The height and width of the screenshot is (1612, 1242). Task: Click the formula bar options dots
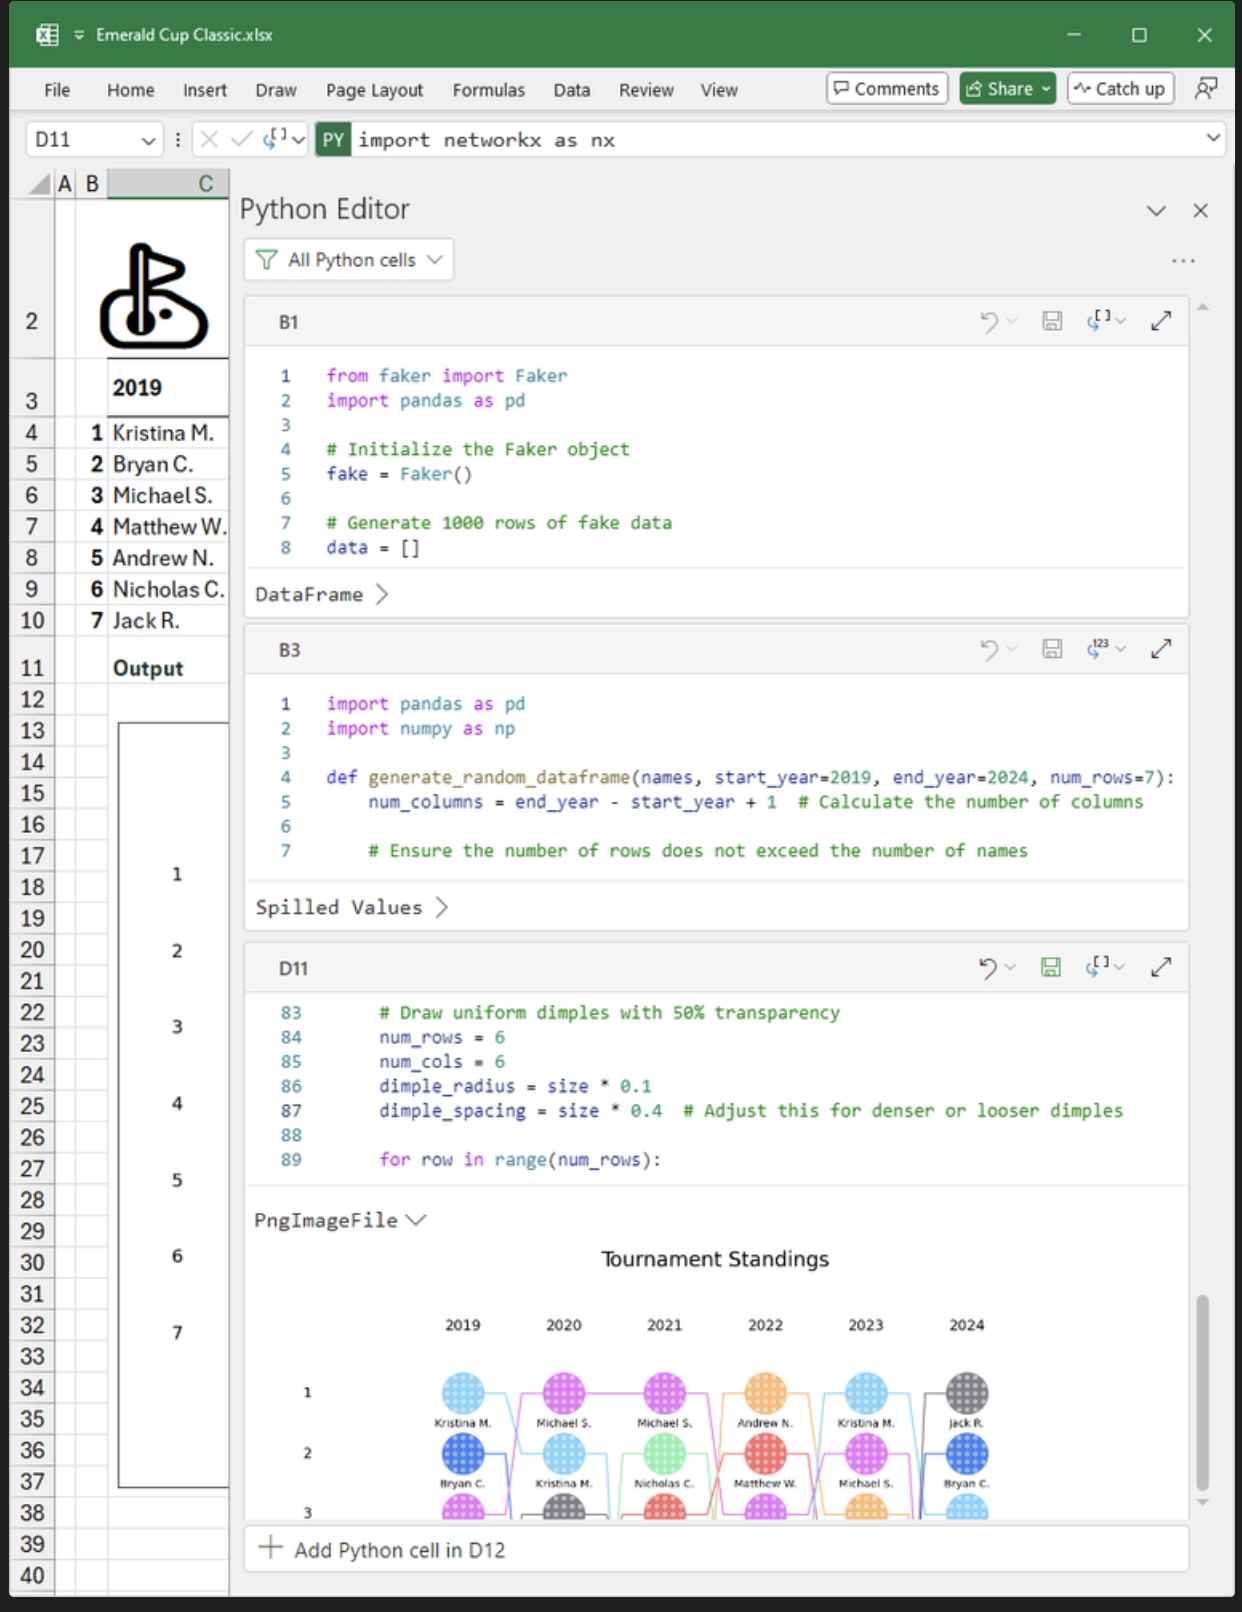178,140
